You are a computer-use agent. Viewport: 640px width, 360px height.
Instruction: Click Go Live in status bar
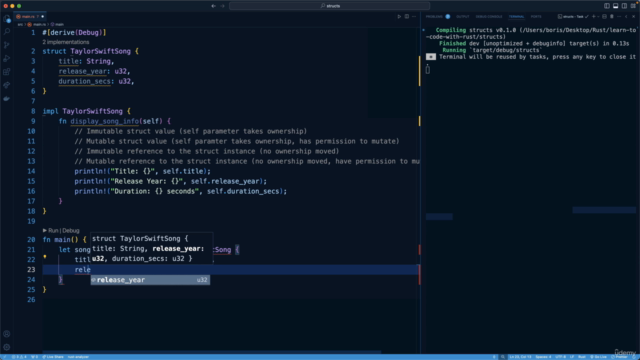coord(598,357)
